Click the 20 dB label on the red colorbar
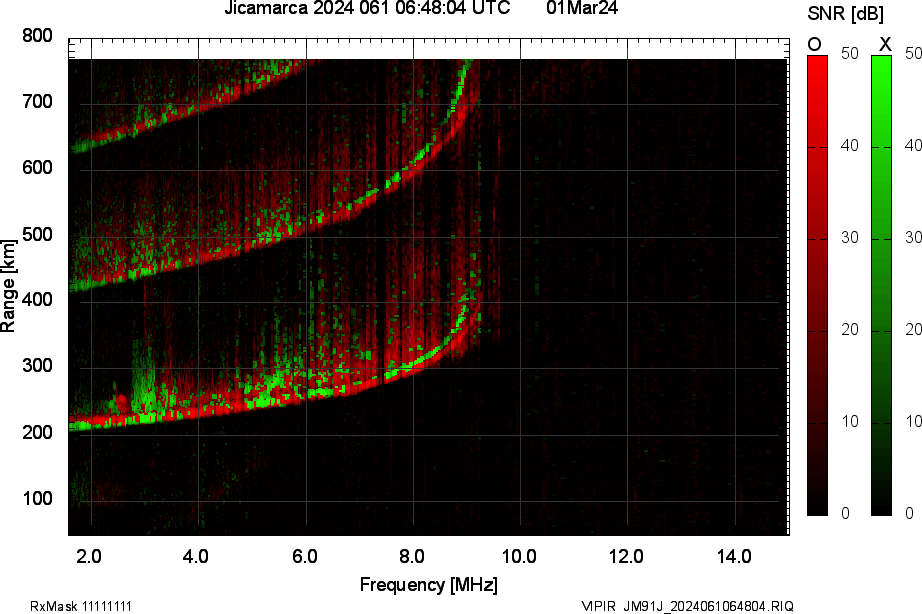The width and height of the screenshot is (922, 614). tap(850, 330)
